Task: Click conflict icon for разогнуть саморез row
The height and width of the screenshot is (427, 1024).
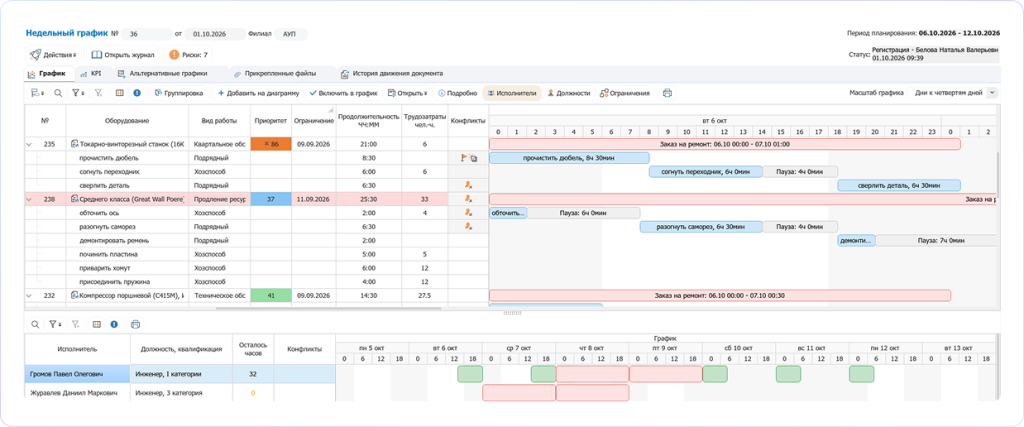Action: click(x=468, y=227)
